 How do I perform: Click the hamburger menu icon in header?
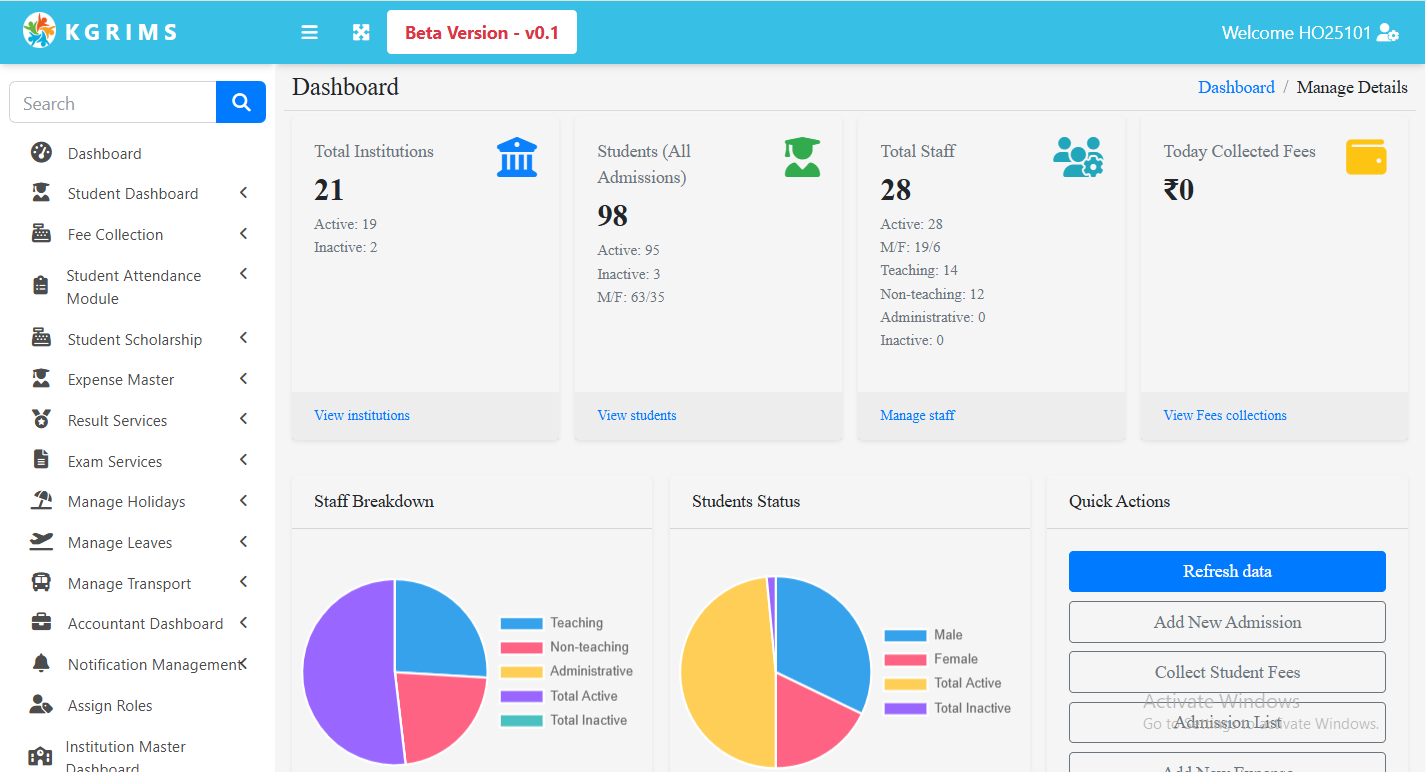(x=310, y=33)
